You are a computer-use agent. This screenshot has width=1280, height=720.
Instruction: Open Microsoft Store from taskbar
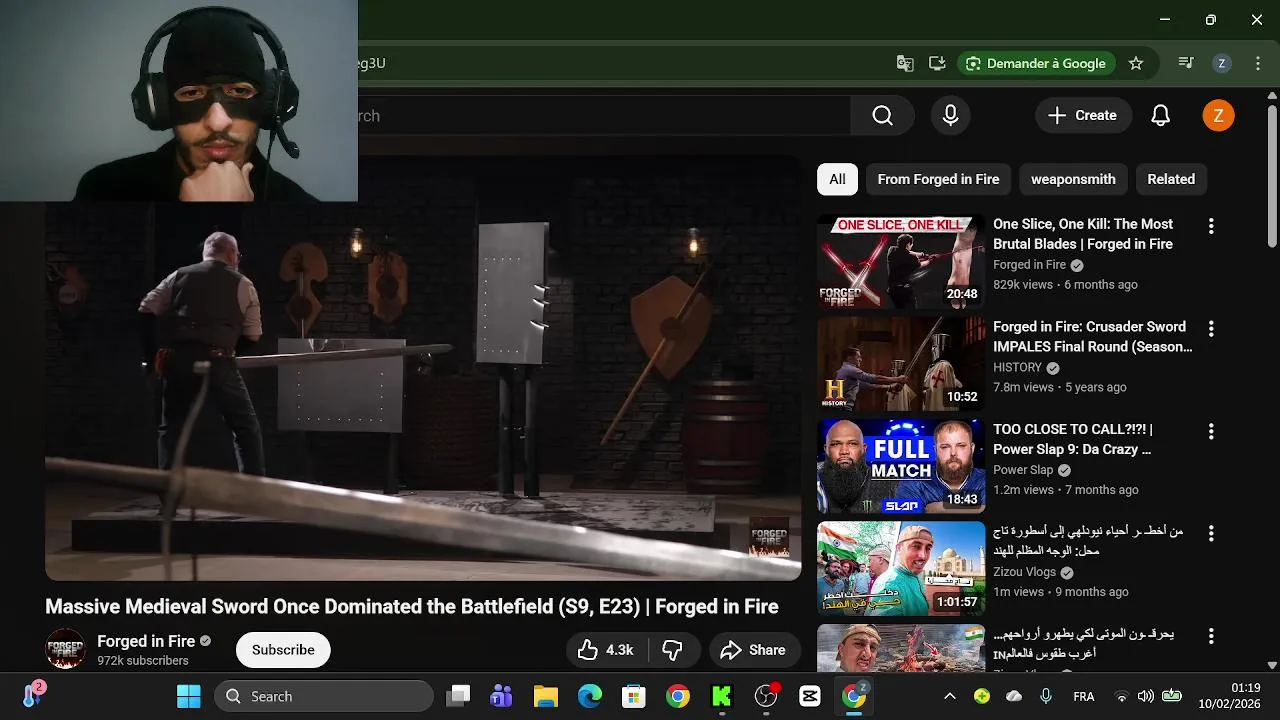[x=634, y=696]
